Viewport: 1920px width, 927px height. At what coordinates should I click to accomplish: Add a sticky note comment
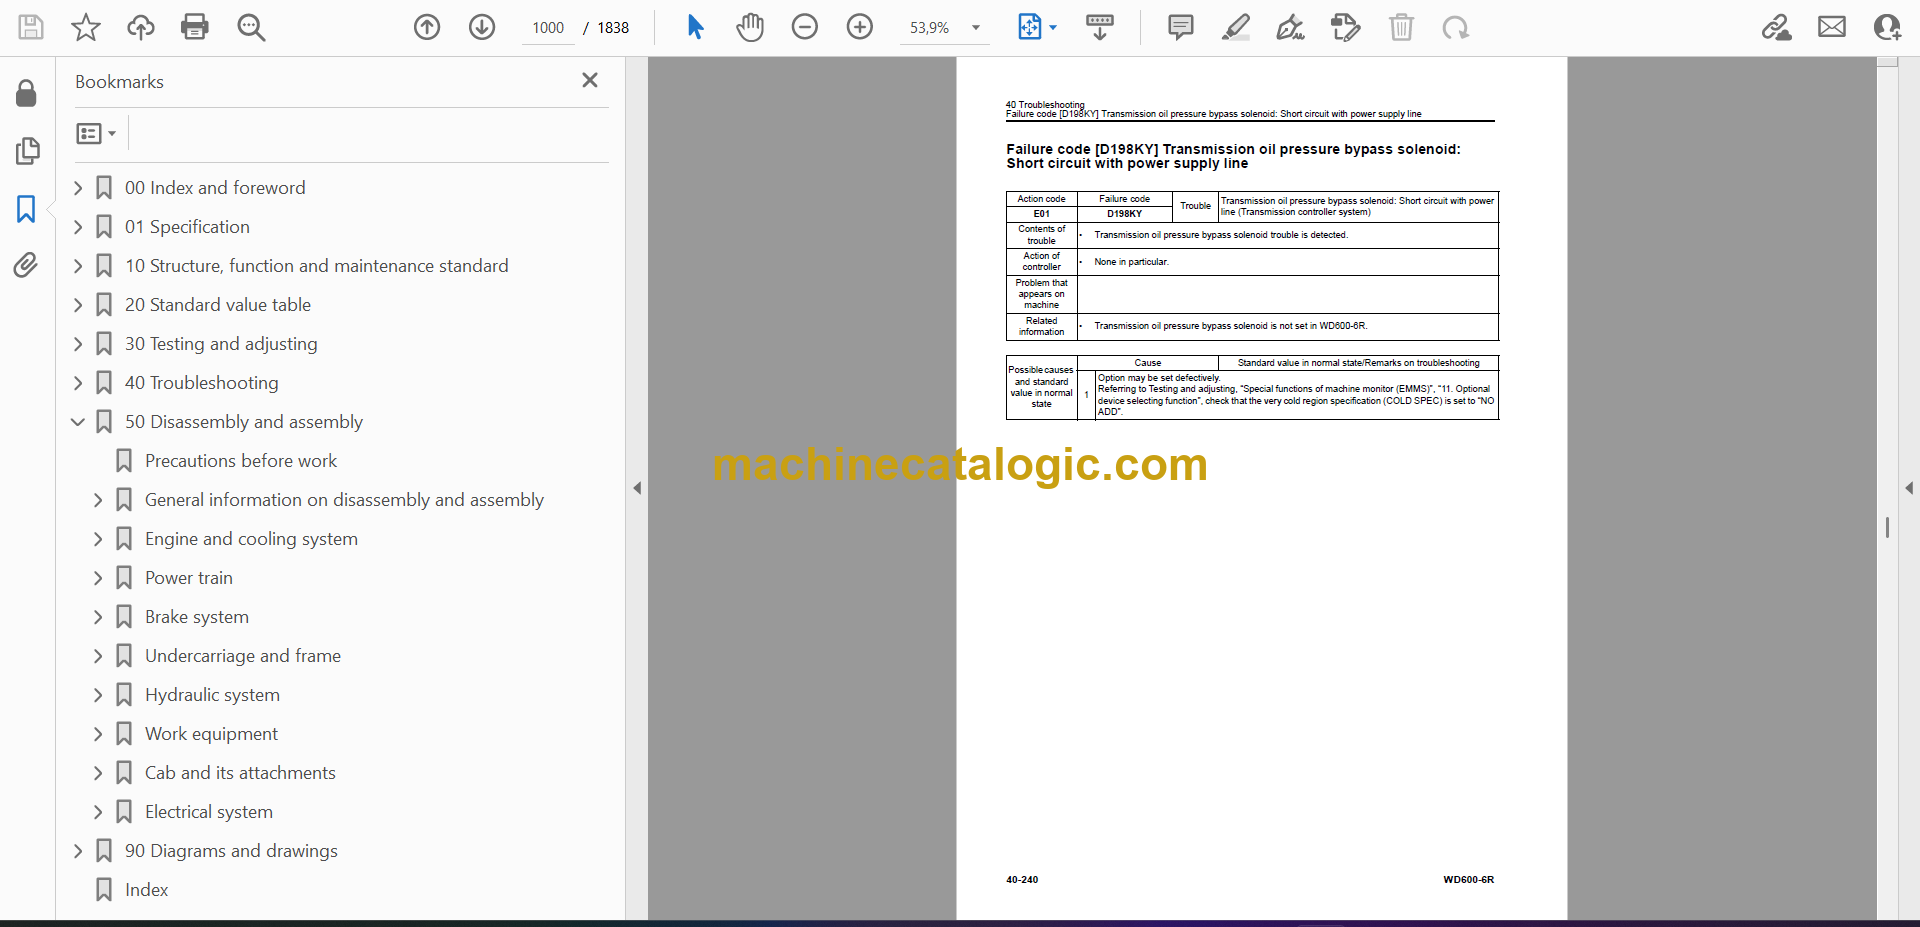(x=1181, y=27)
